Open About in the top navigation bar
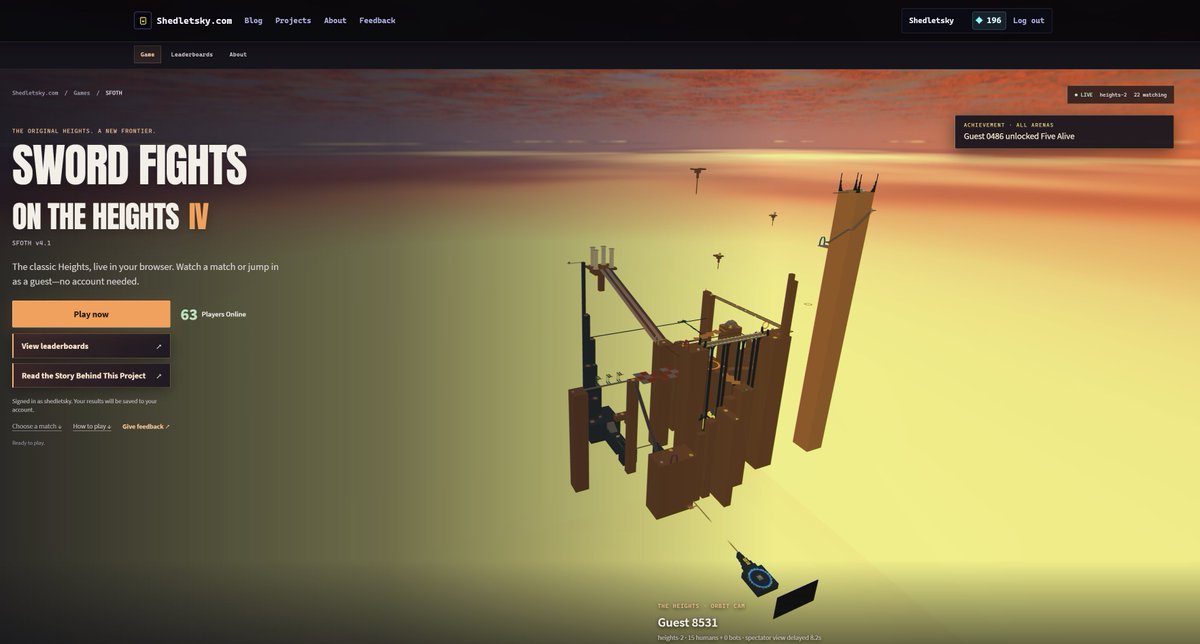 (x=335, y=20)
